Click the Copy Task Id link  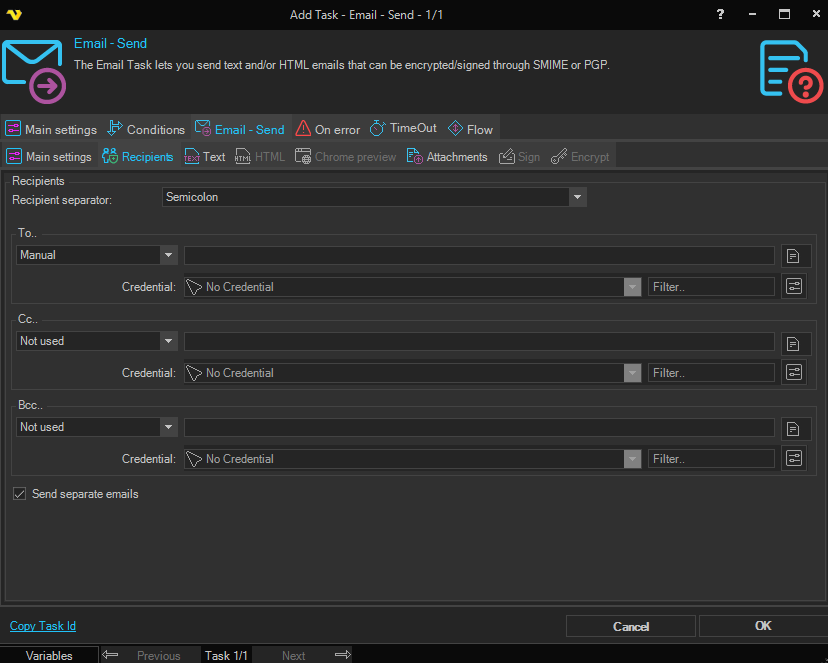[43, 626]
